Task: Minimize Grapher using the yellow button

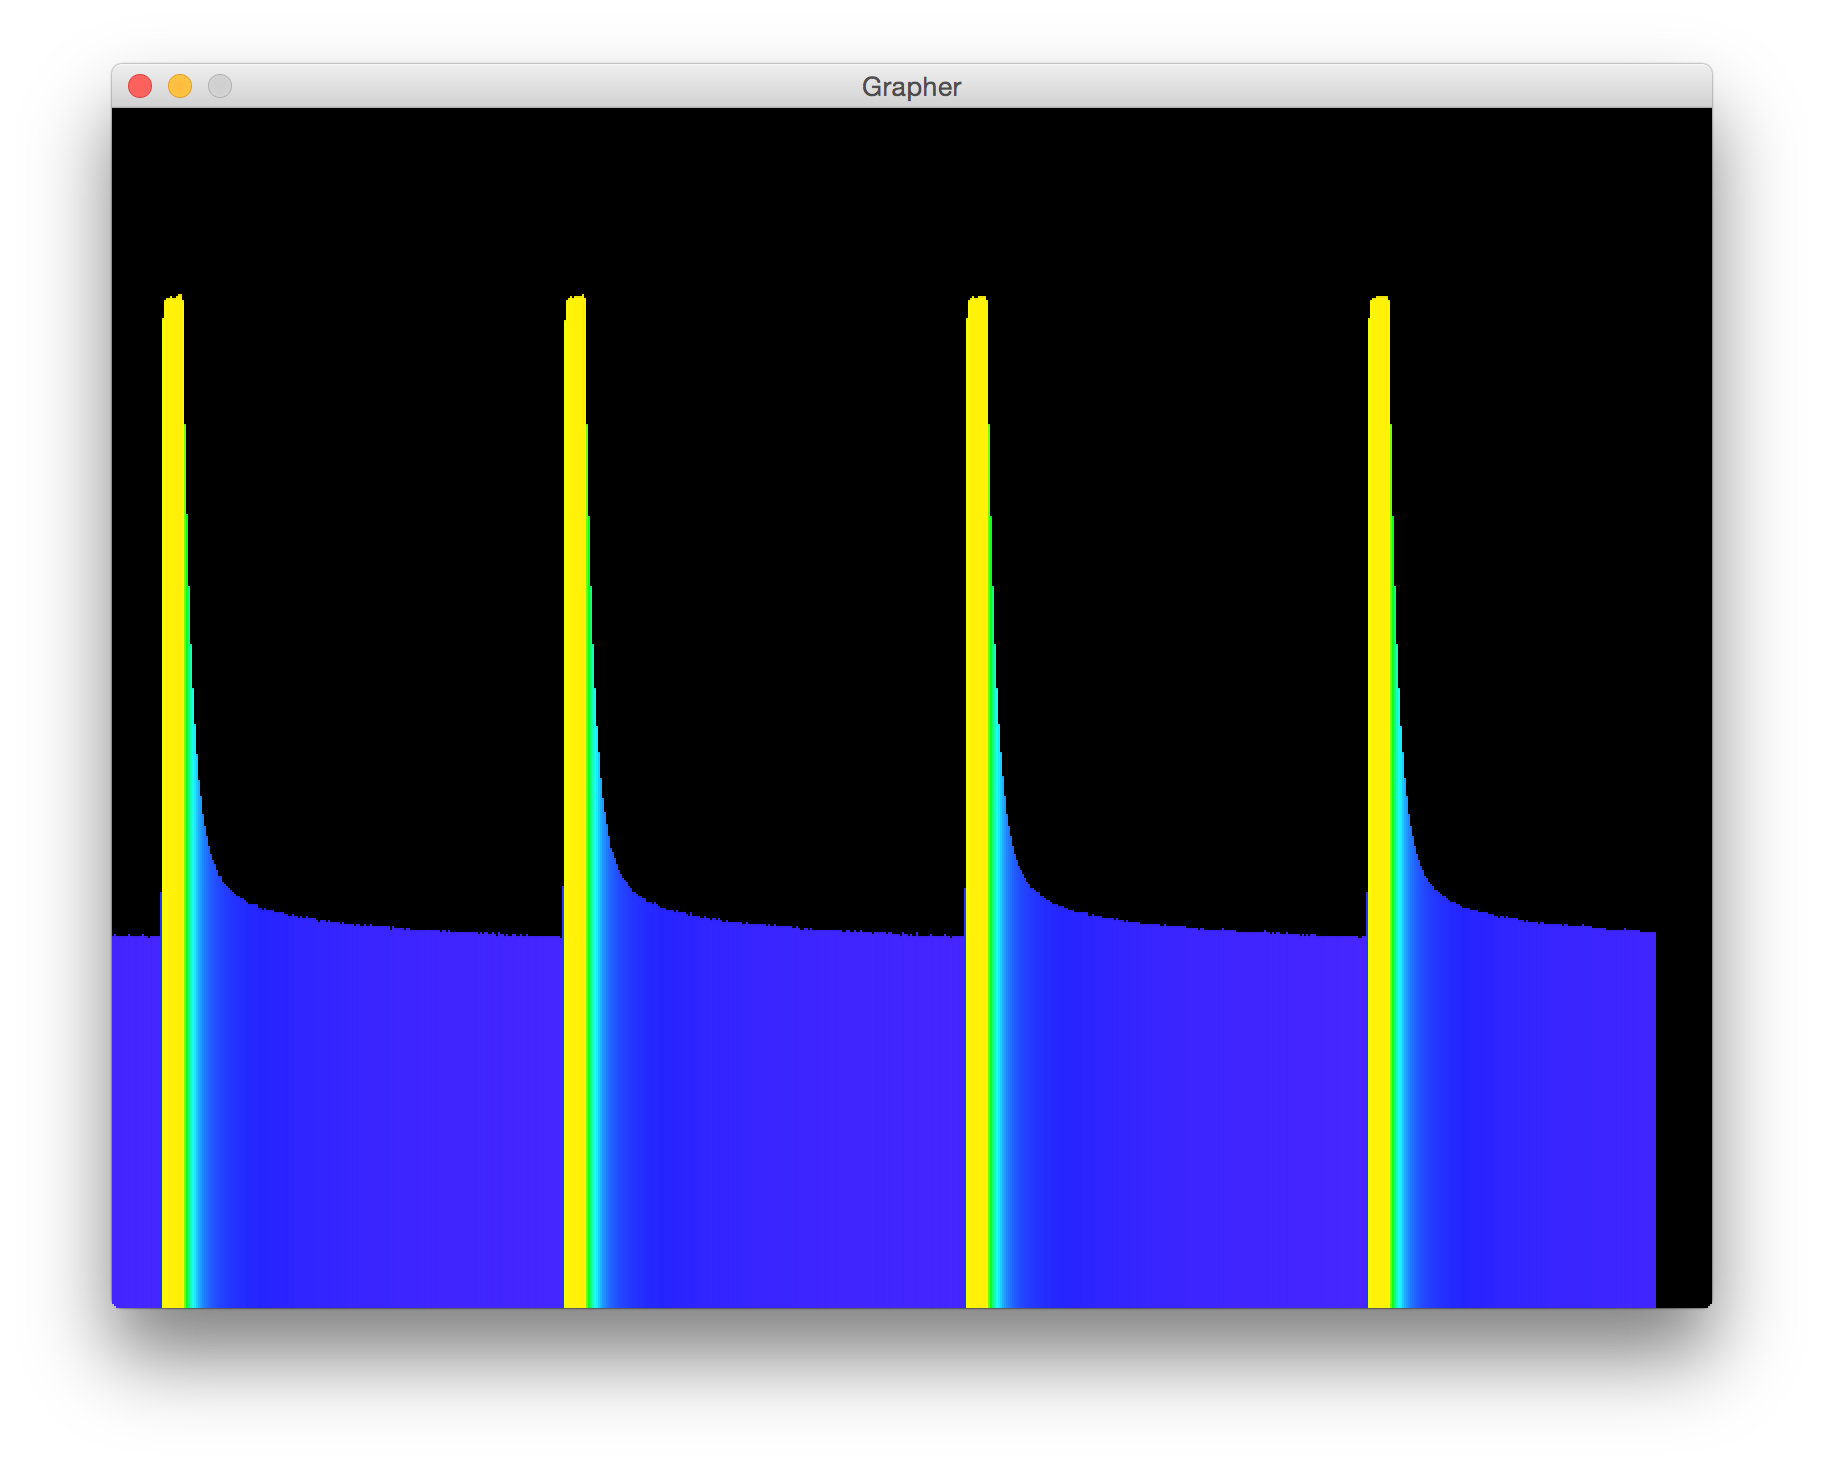Action: point(180,87)
